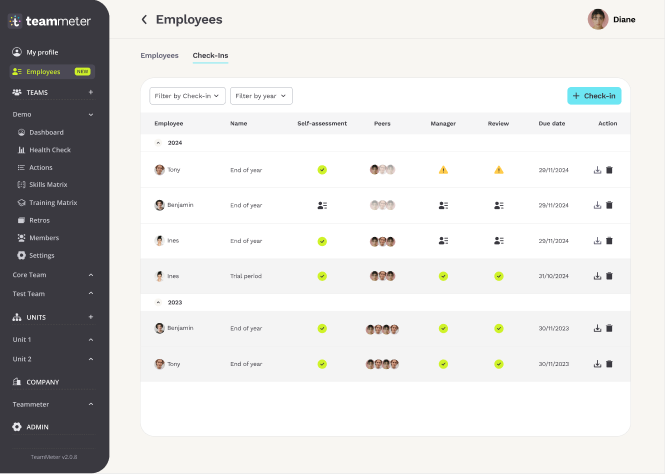This screenshot has width=665, height=474.
Task: Add a new unit with UNITS plus icon
Action: (x=91, y=317)
